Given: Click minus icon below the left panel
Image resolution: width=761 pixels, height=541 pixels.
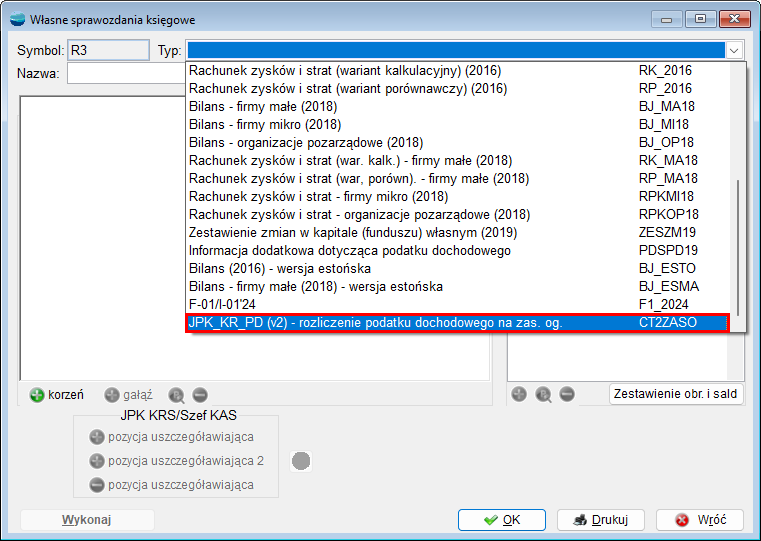Looking at the screenshot, I should coord(200,395).
